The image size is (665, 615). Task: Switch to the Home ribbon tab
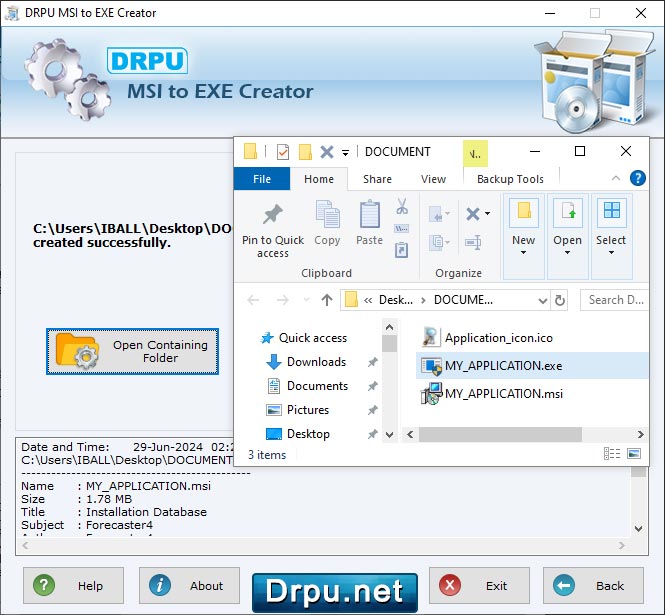pyautogui.click(x=319, y=179)
